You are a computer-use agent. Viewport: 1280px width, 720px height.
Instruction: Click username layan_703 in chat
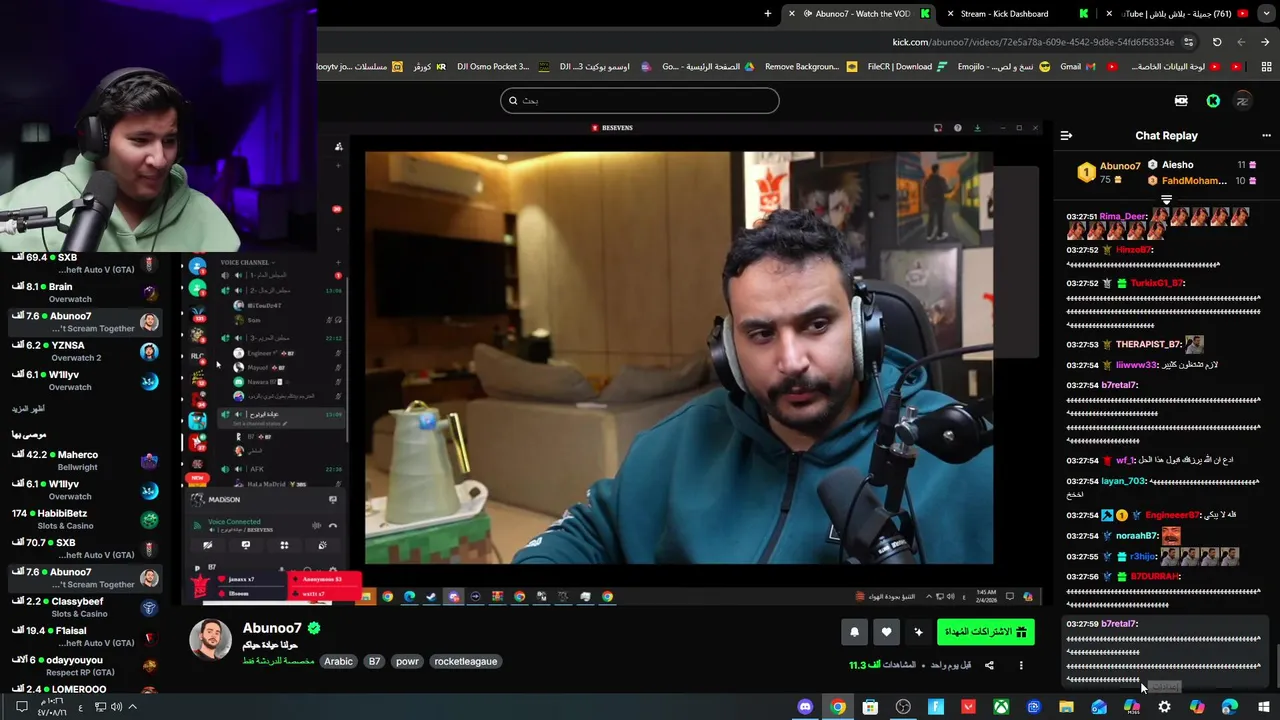coord(1122,481)
